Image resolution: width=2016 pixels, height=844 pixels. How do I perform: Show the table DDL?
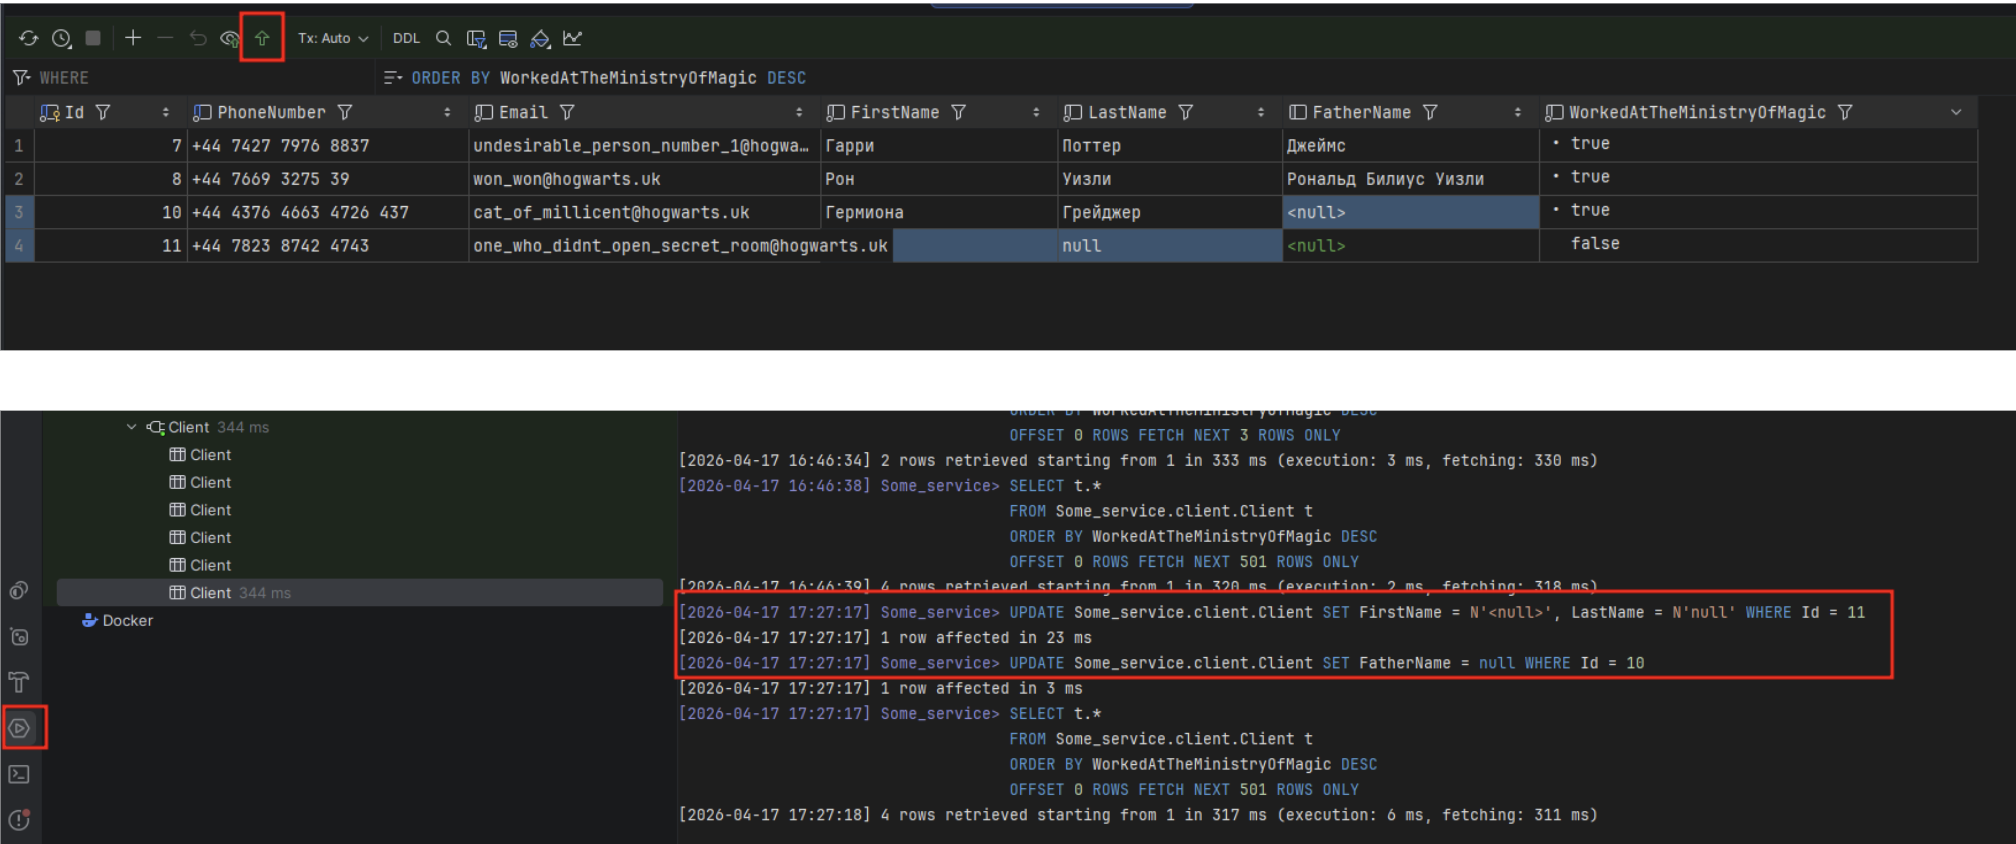(406, 38)
